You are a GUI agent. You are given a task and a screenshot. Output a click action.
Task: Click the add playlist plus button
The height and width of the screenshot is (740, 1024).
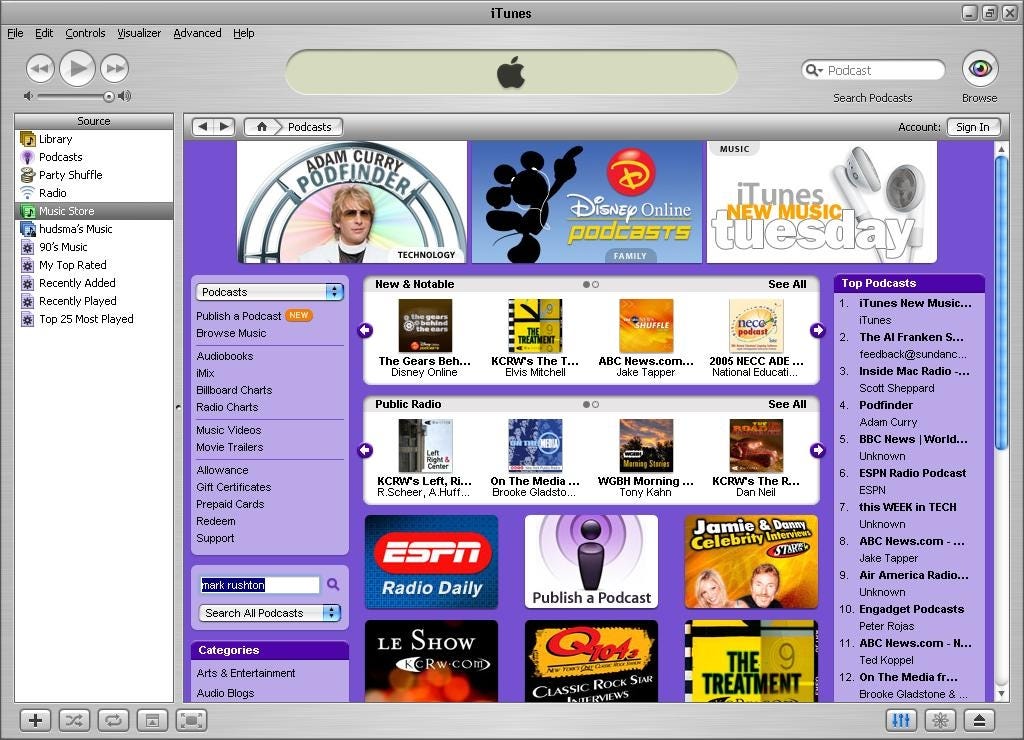point(35,720)
